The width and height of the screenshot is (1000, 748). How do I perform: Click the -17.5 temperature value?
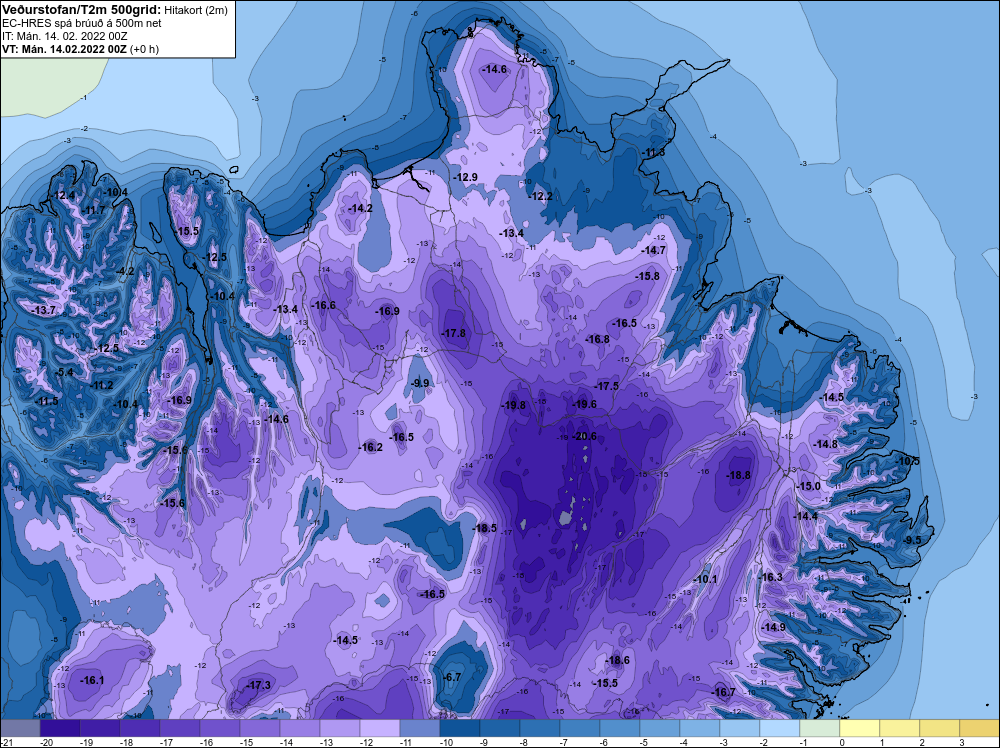(x=607, y=386)
